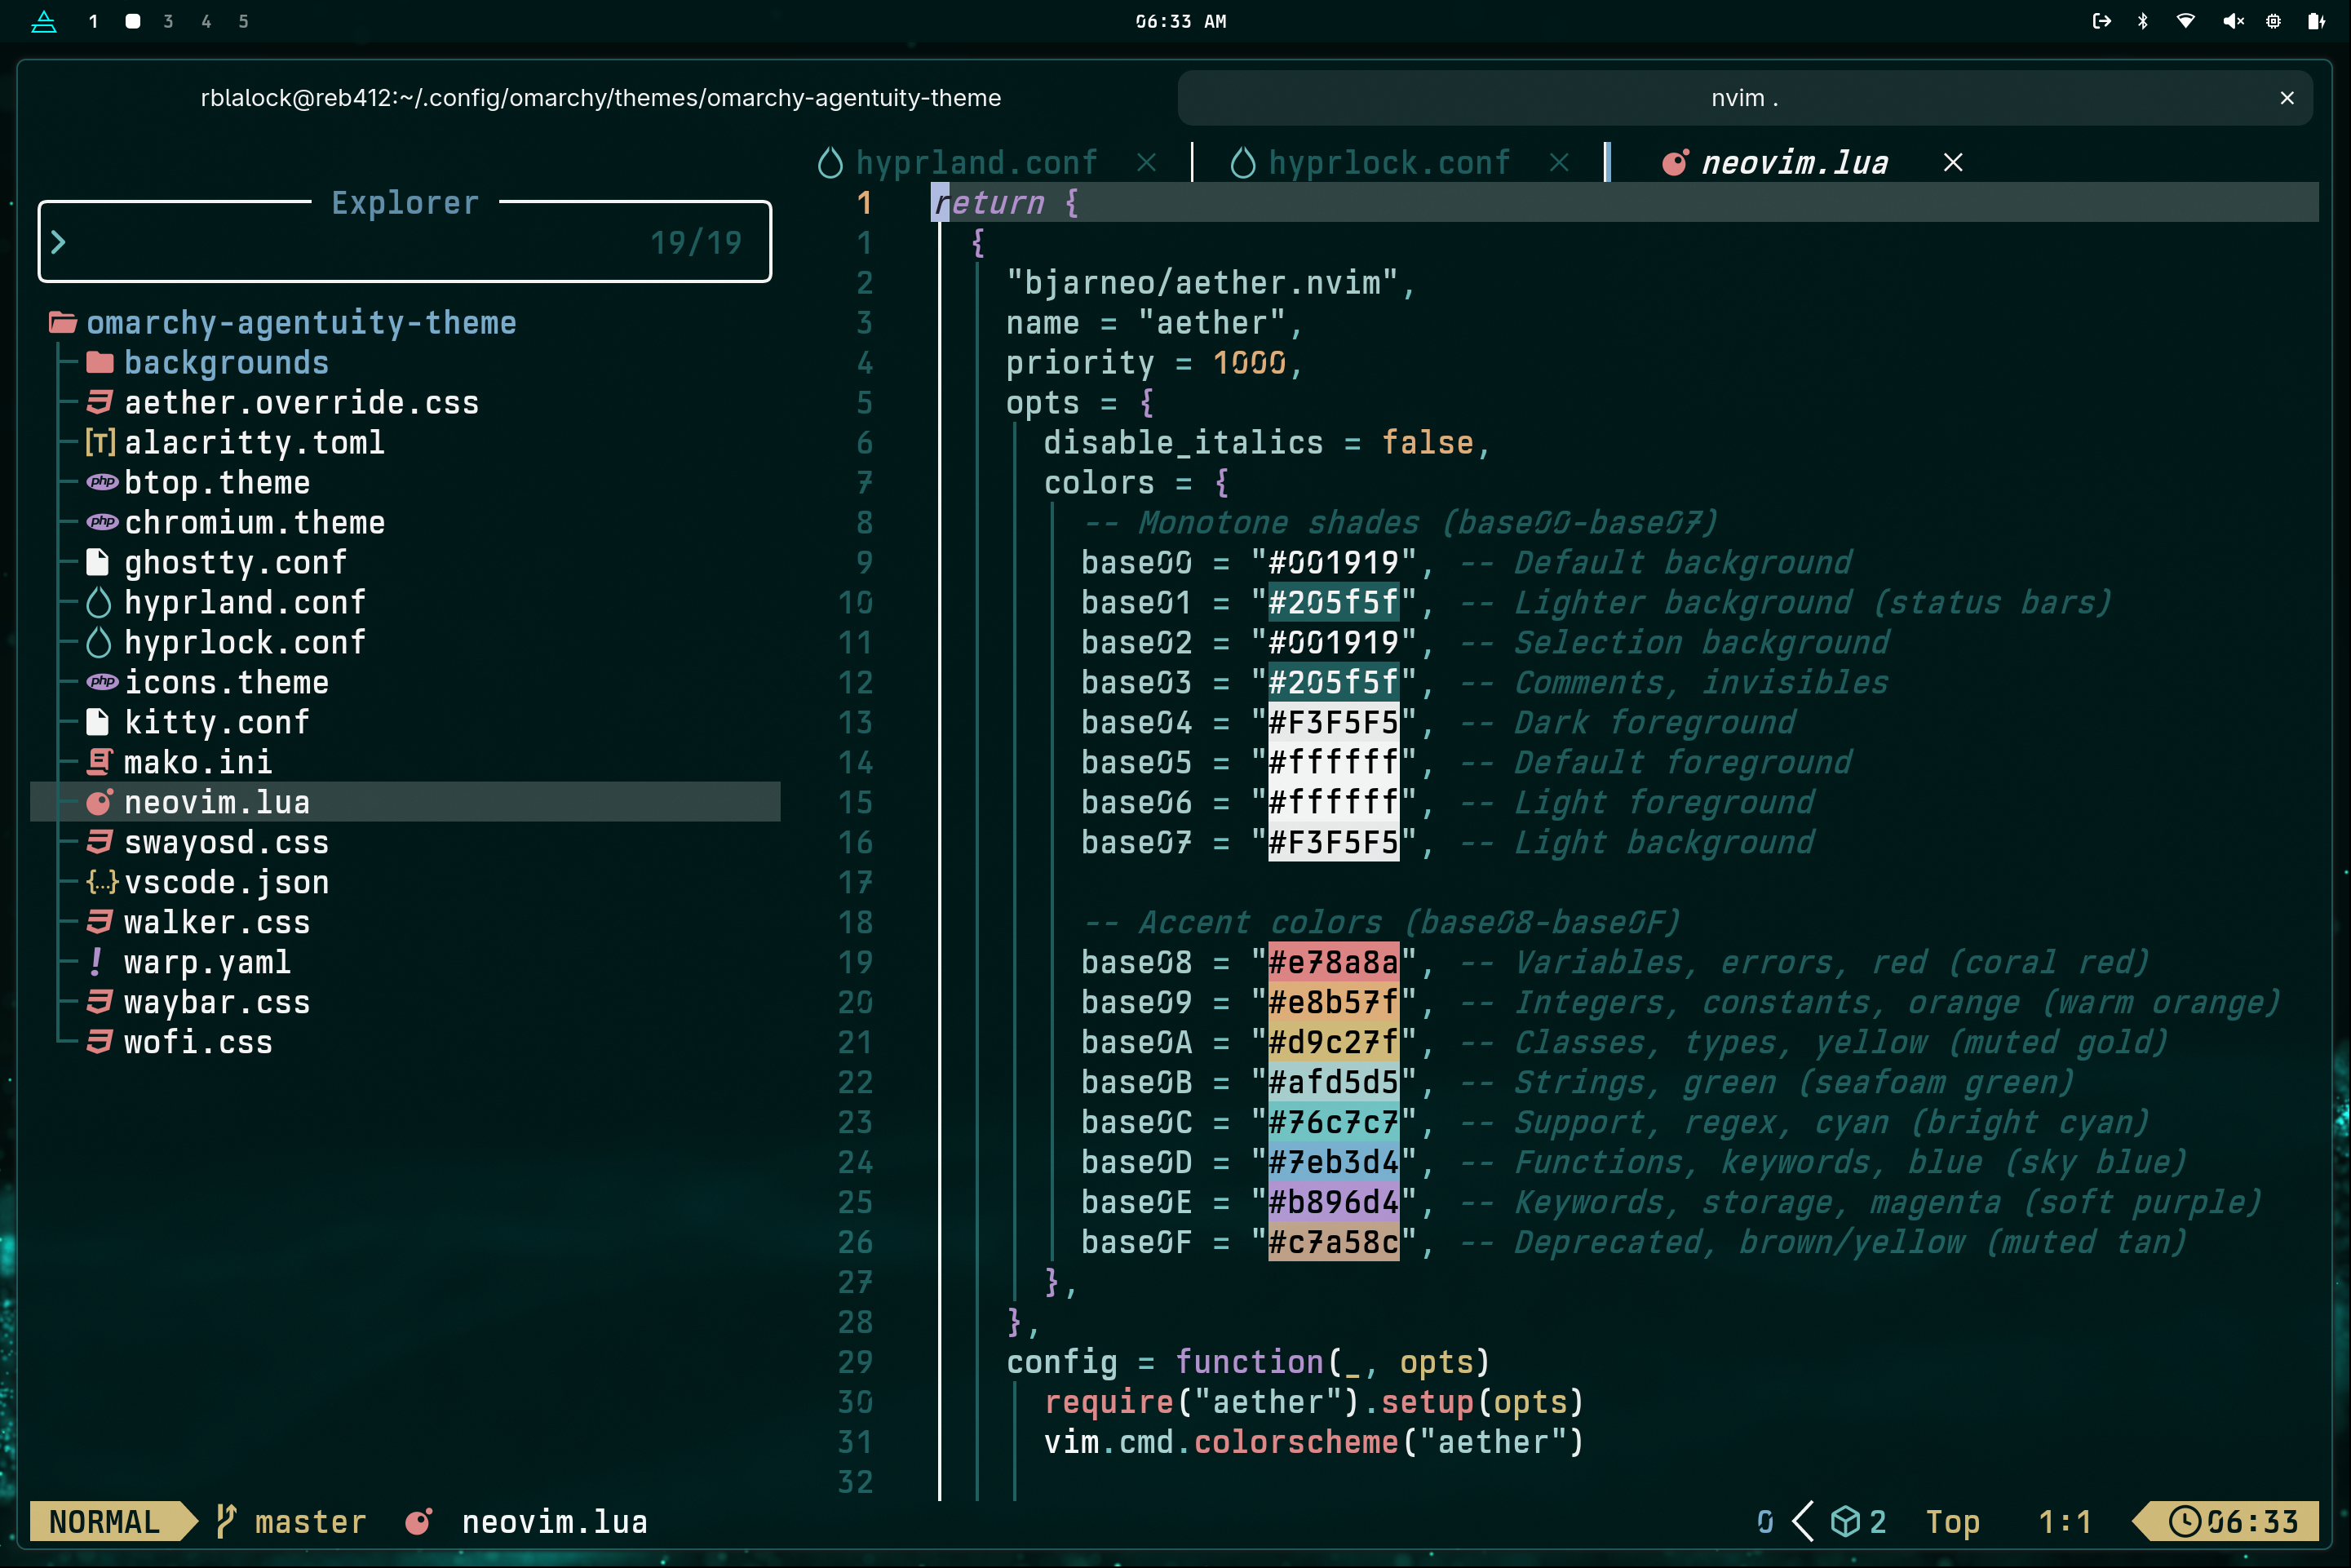The width and height of the screenshot is (2351, 1568).
Task: Click the Omarchy logo icon in top bar
Action: [44, 21]
